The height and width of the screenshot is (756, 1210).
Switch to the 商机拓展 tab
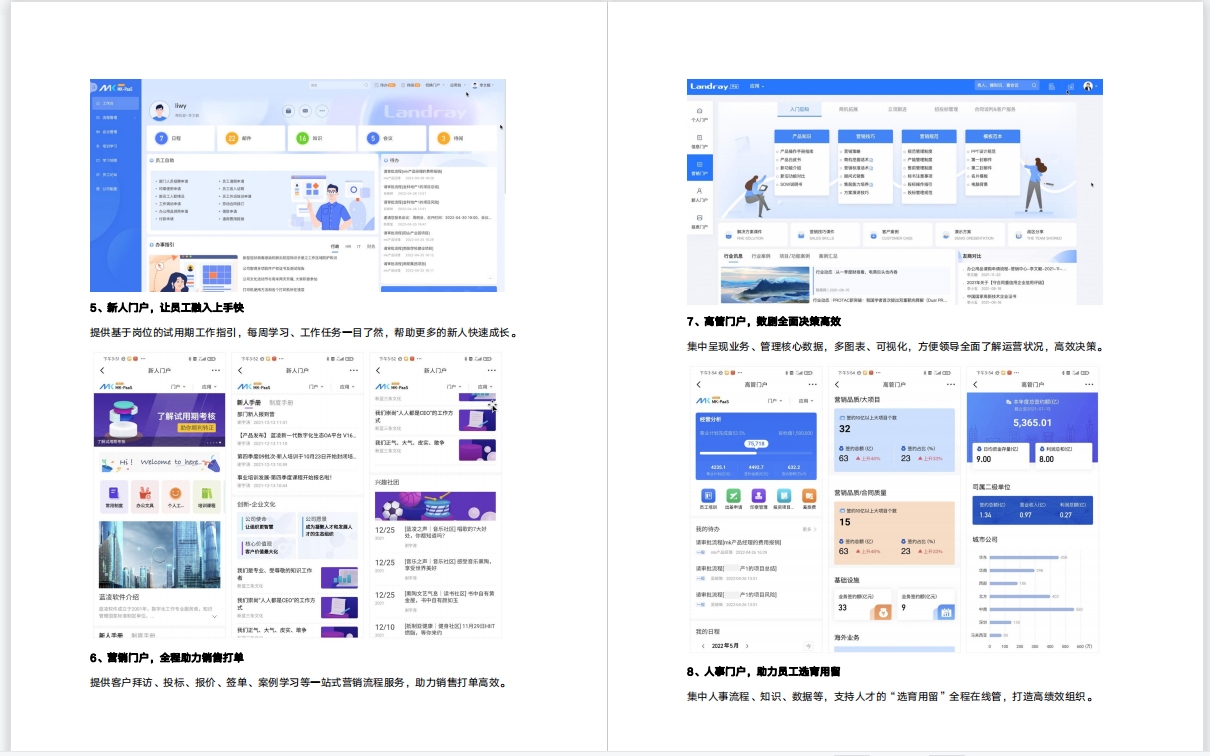(848, 108)
